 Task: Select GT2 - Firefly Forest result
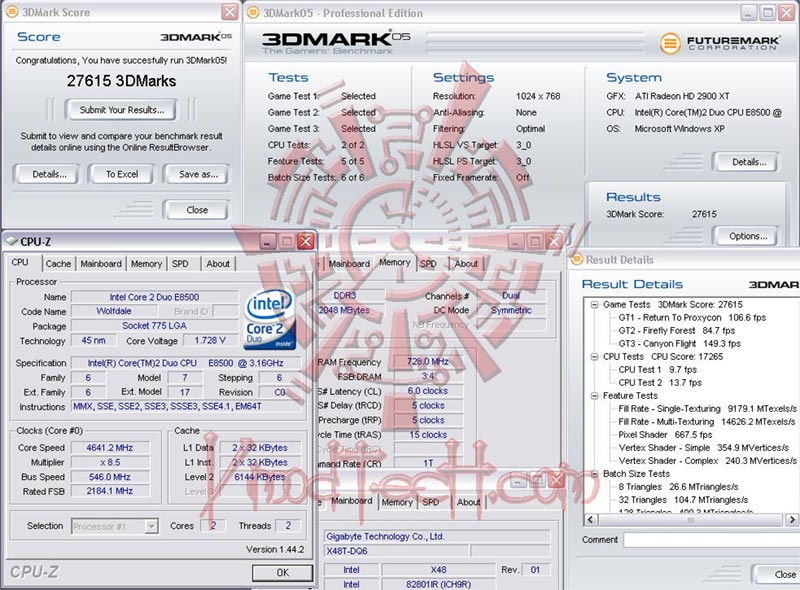(677, 331)
